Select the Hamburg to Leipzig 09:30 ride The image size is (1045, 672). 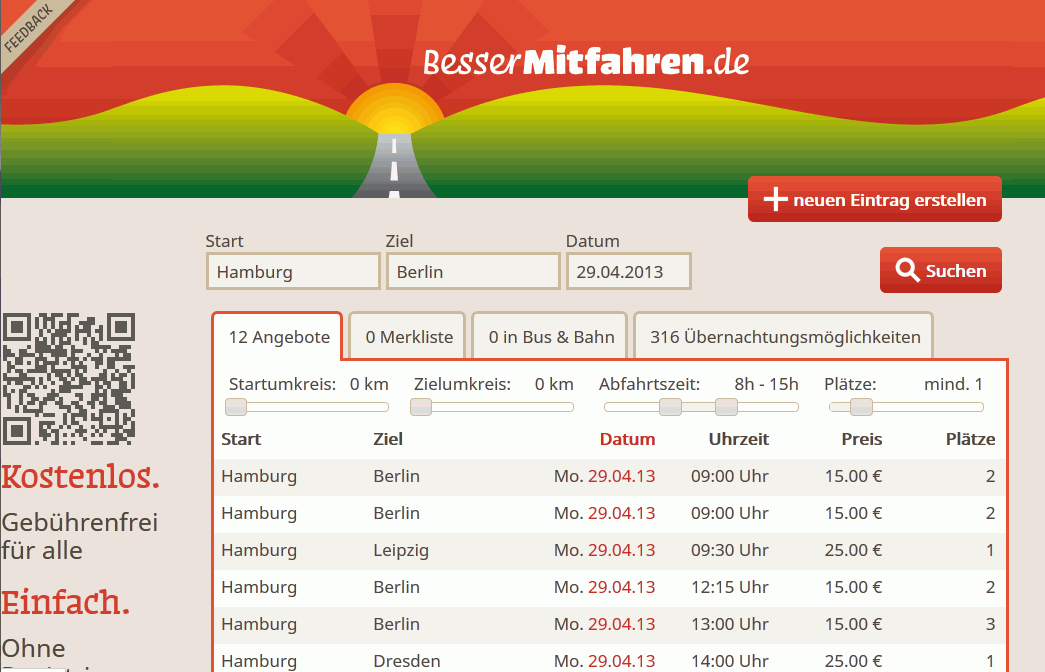[608, 550]
